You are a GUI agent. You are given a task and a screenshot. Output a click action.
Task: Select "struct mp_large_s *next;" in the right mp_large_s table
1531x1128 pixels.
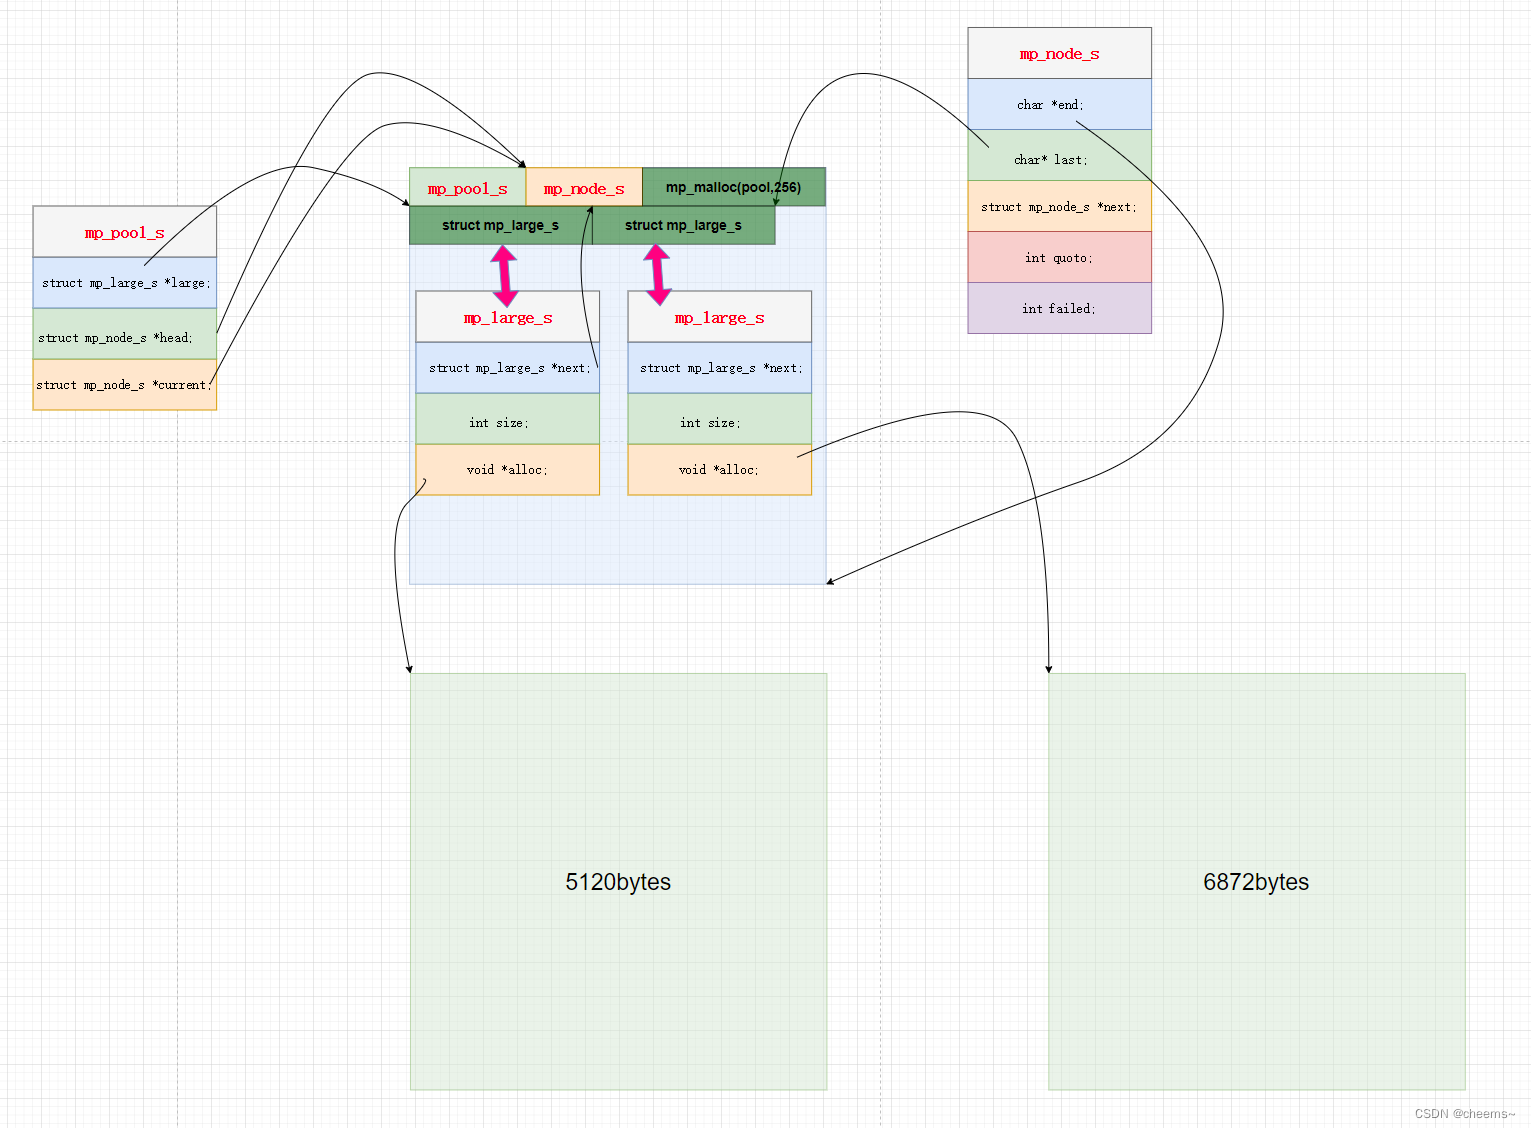tap(720, 368)
